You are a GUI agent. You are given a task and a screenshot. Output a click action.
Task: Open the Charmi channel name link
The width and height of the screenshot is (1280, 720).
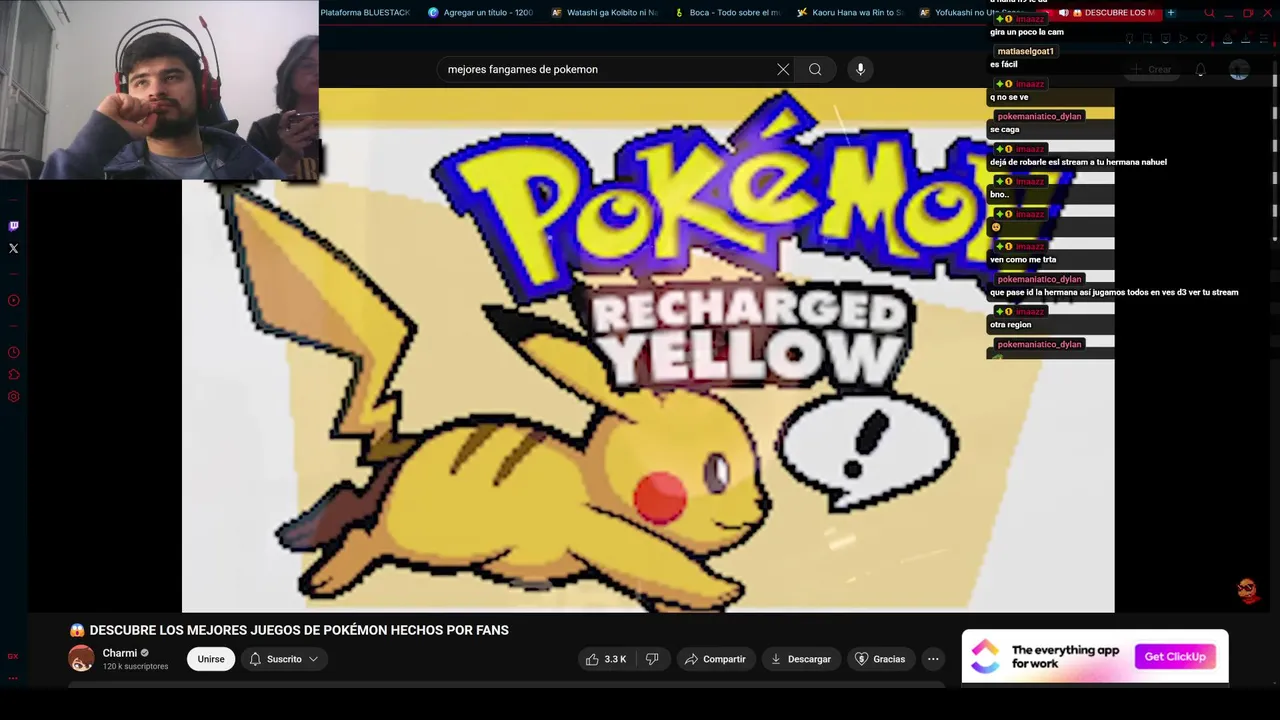coord(120,653)
